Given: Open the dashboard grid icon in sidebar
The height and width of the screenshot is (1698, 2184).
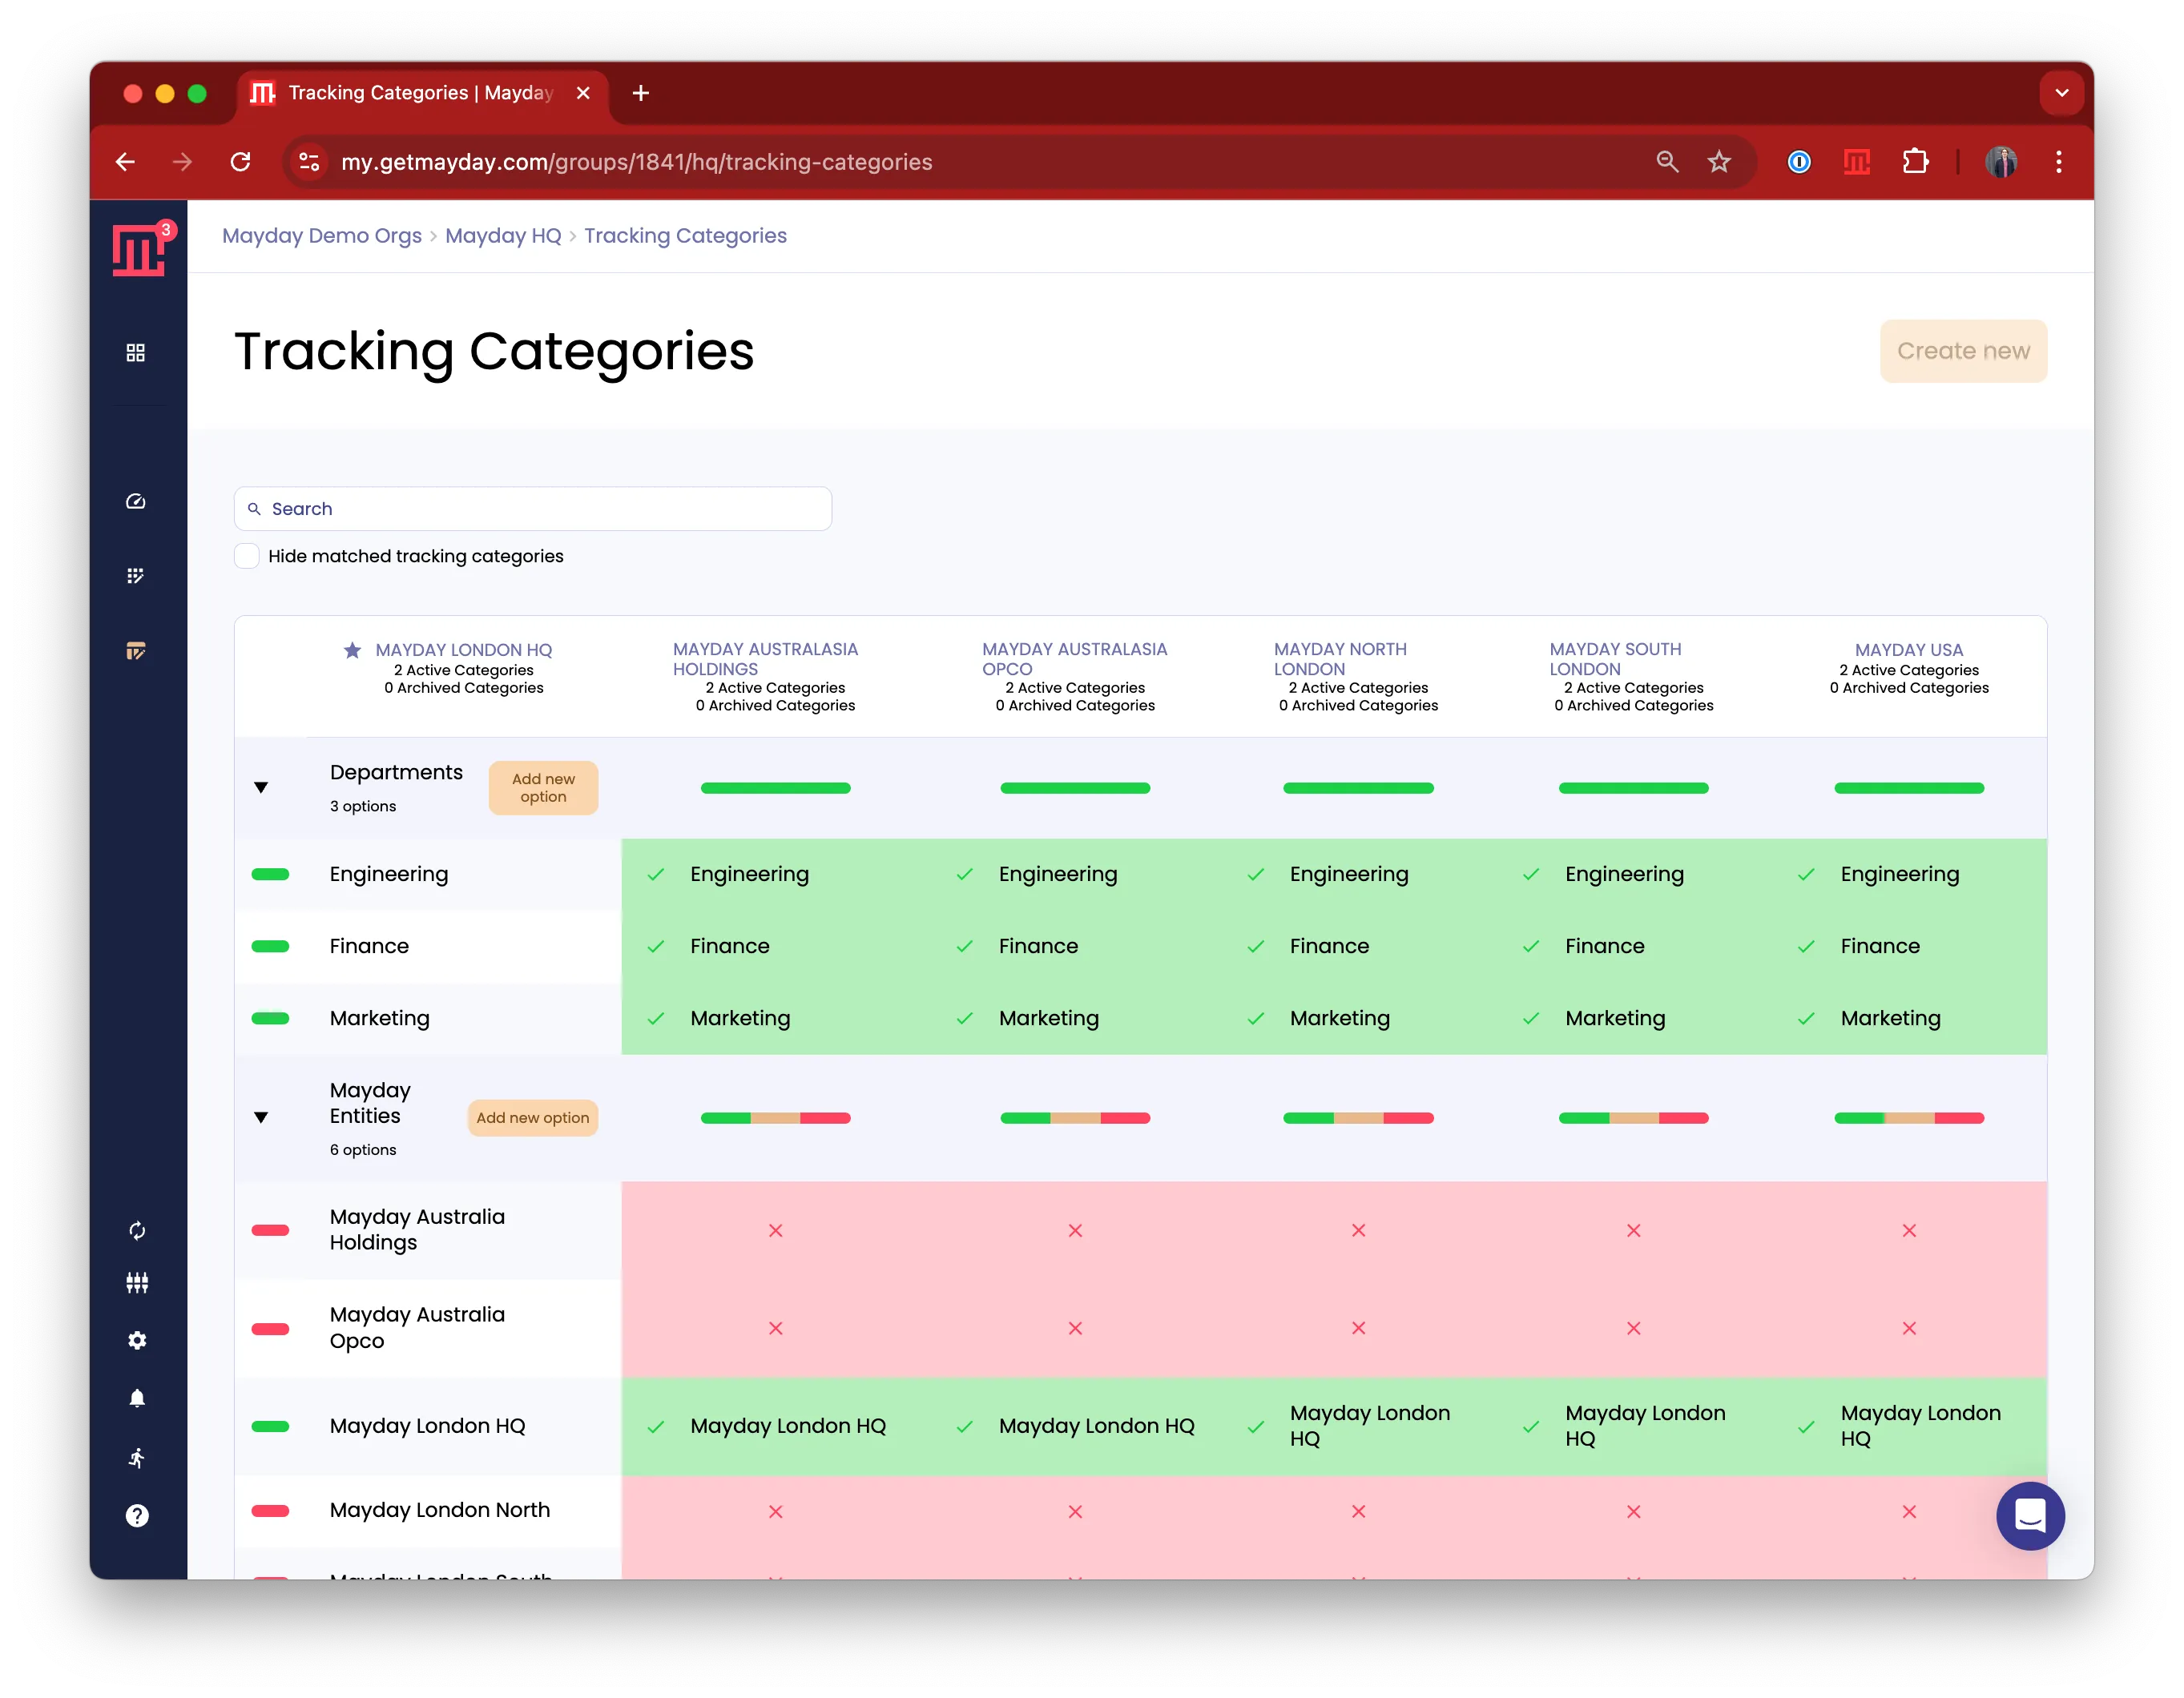Looking at the screenshot, I should click(136, 353).
